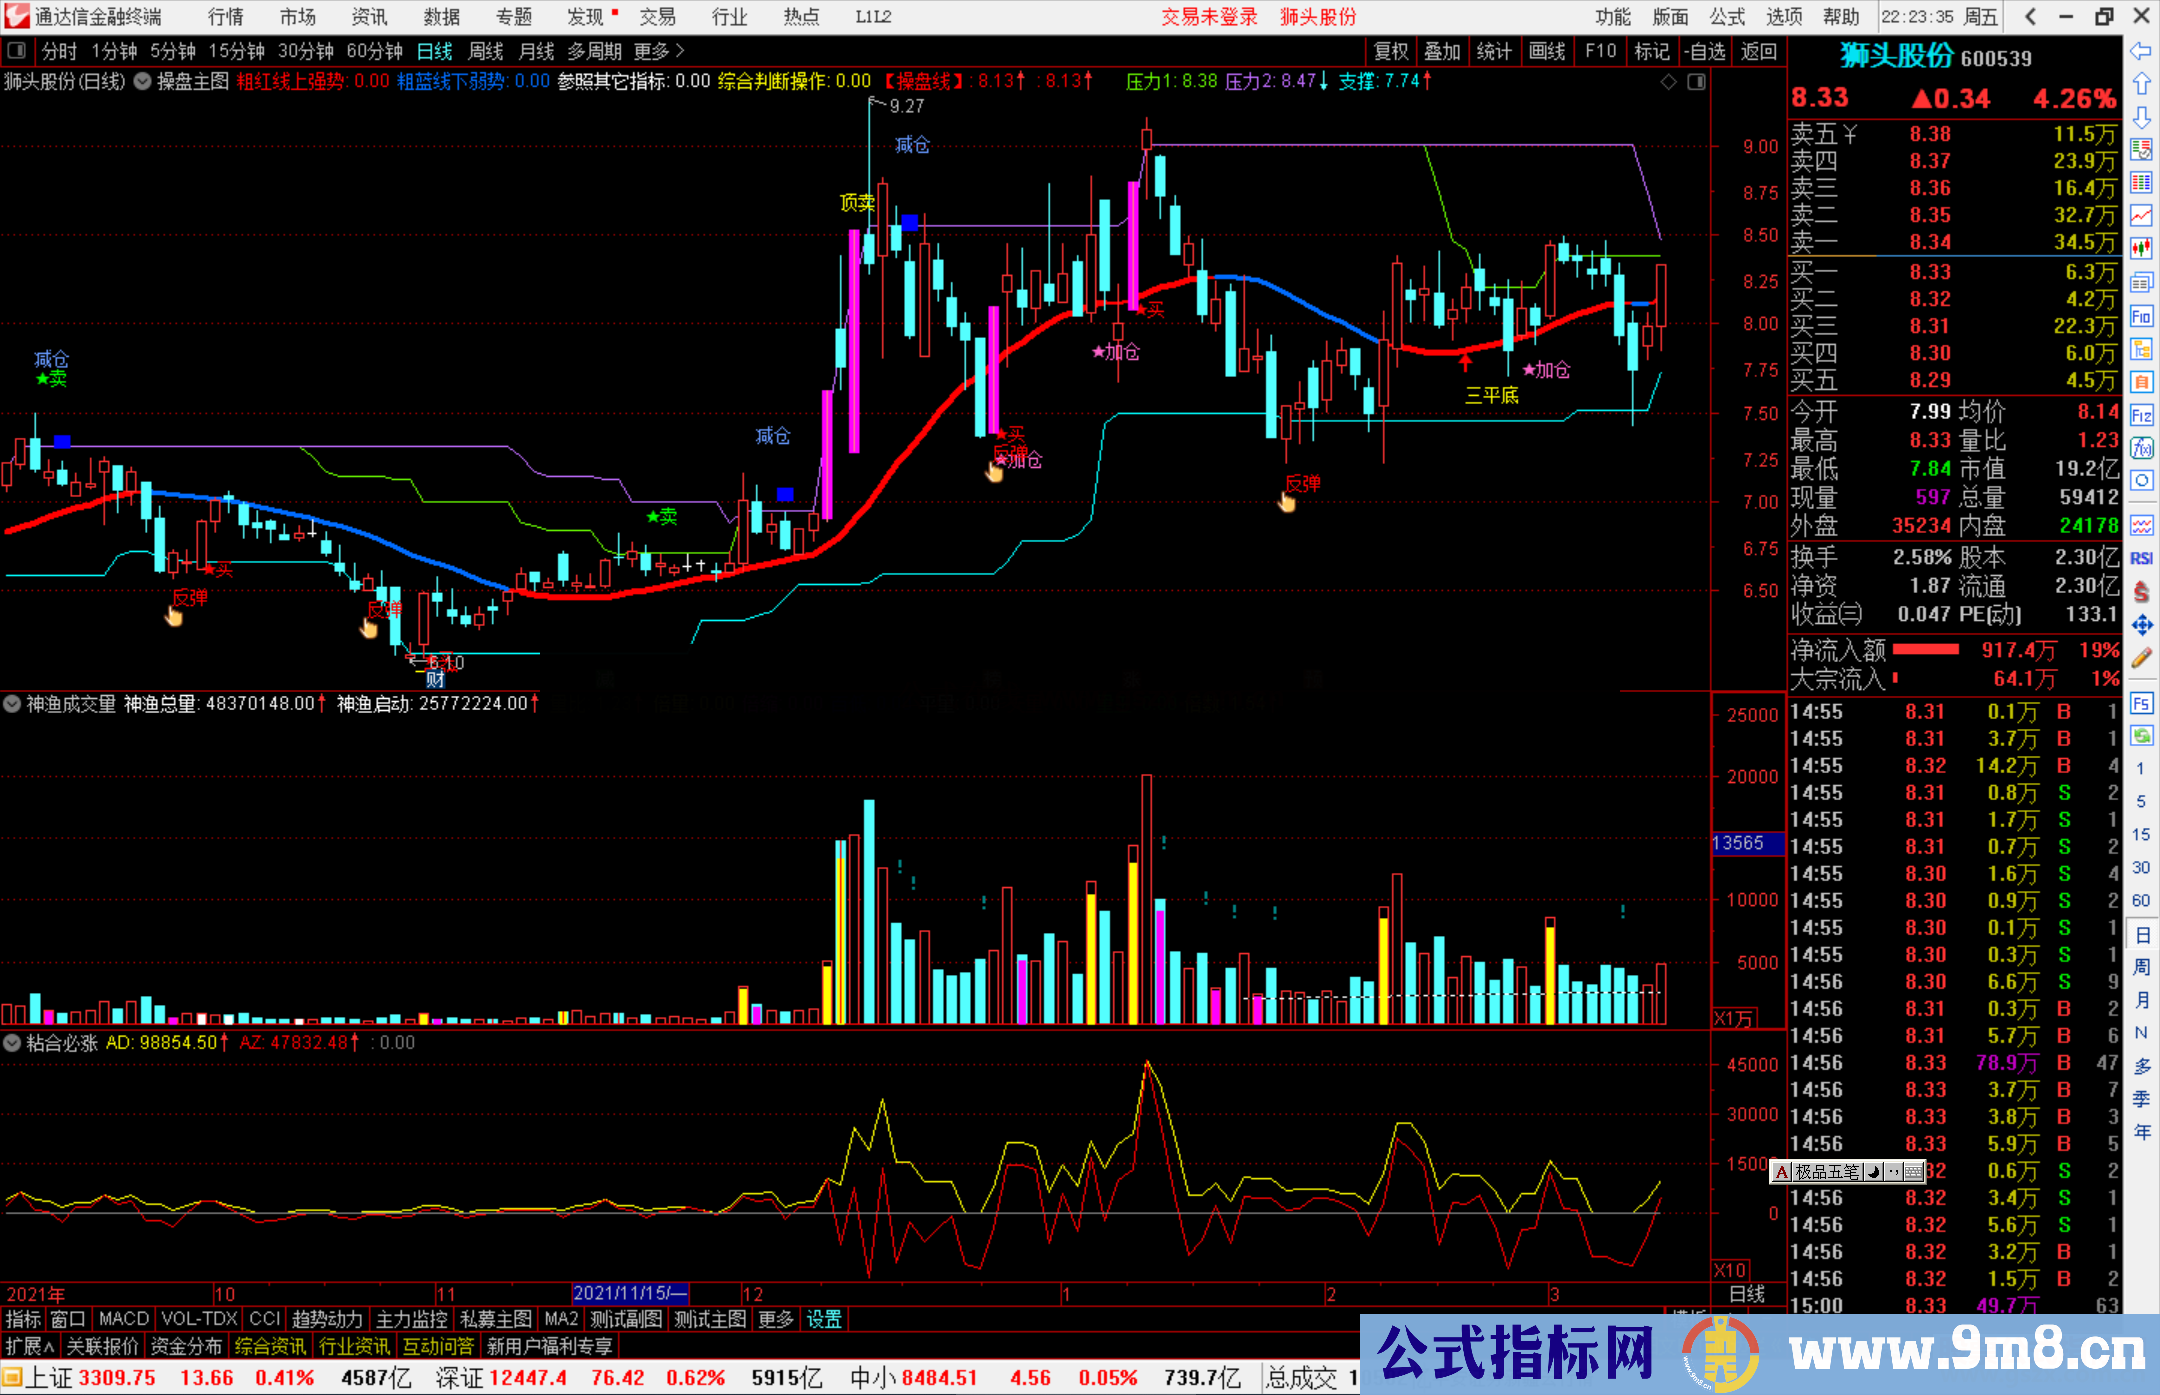Click the red trend line chart icon

(x=2141, y=215)
